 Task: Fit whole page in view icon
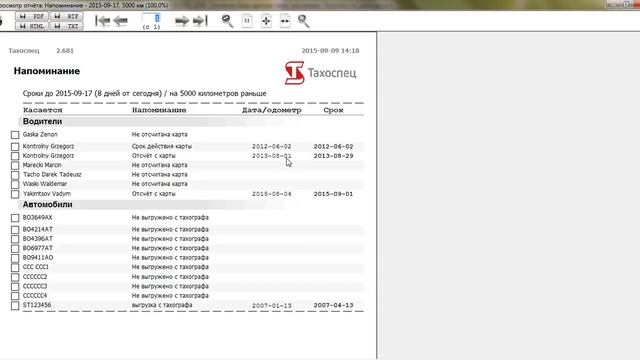(266, 21)
